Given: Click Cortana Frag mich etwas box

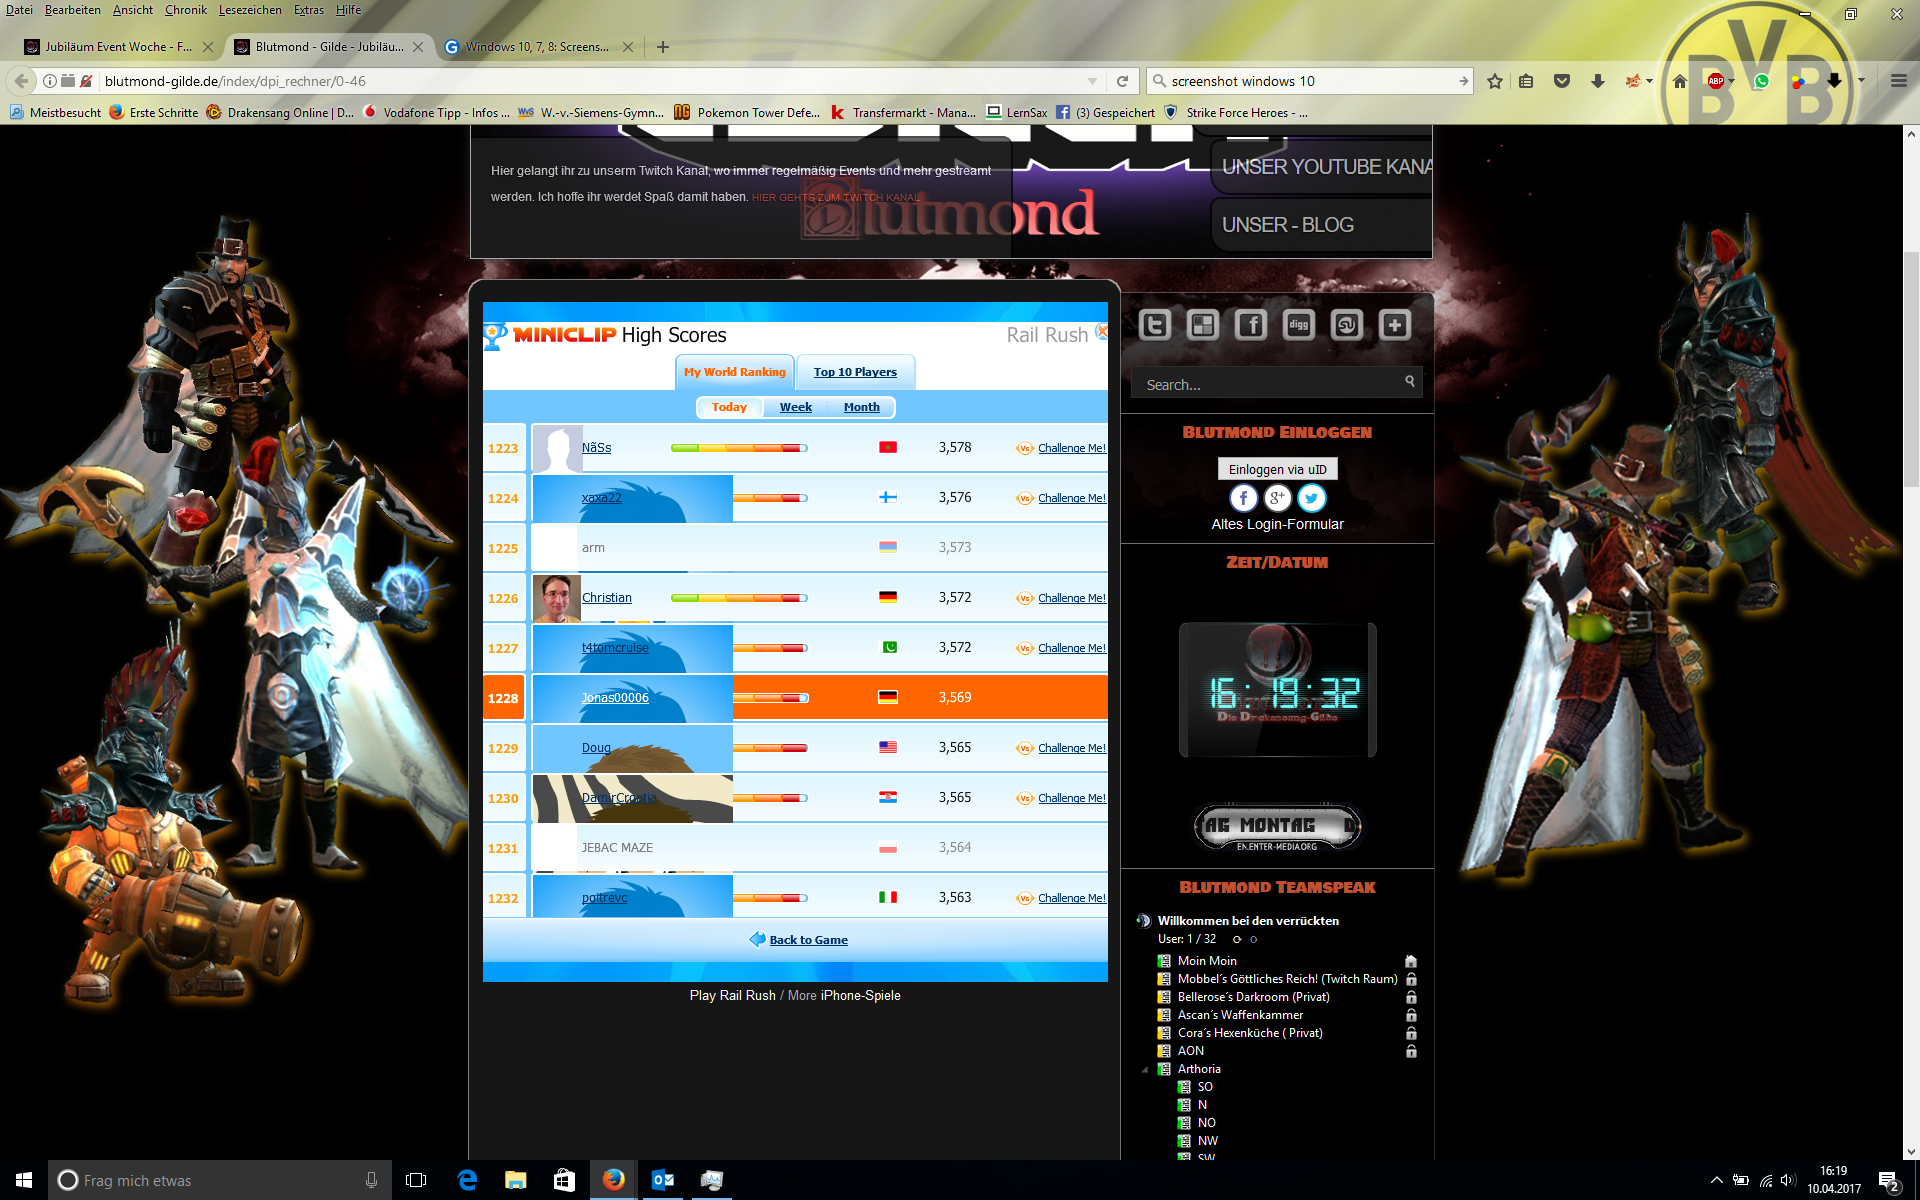Looking at the screenshot, I should pos(219,1180).
